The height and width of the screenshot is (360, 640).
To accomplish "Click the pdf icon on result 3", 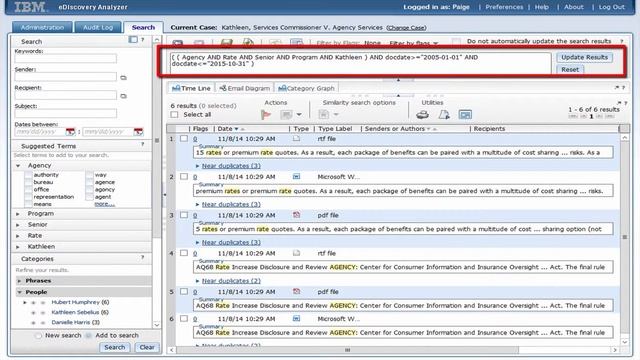I will point(296,215).
